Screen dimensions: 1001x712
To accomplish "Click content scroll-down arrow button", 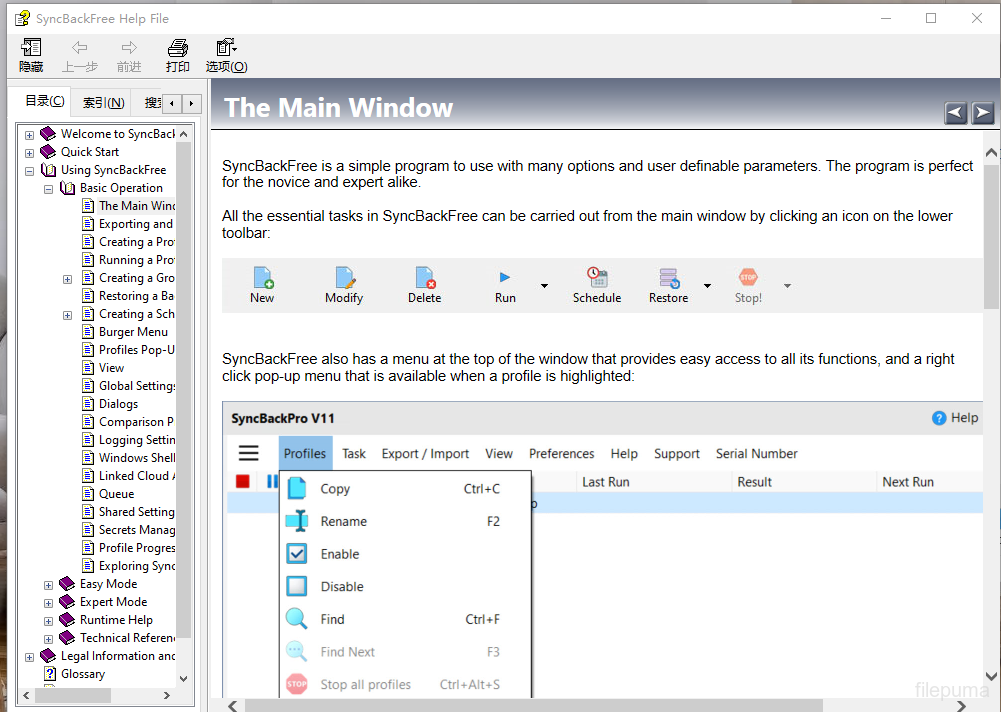I will tap(991, 676).
